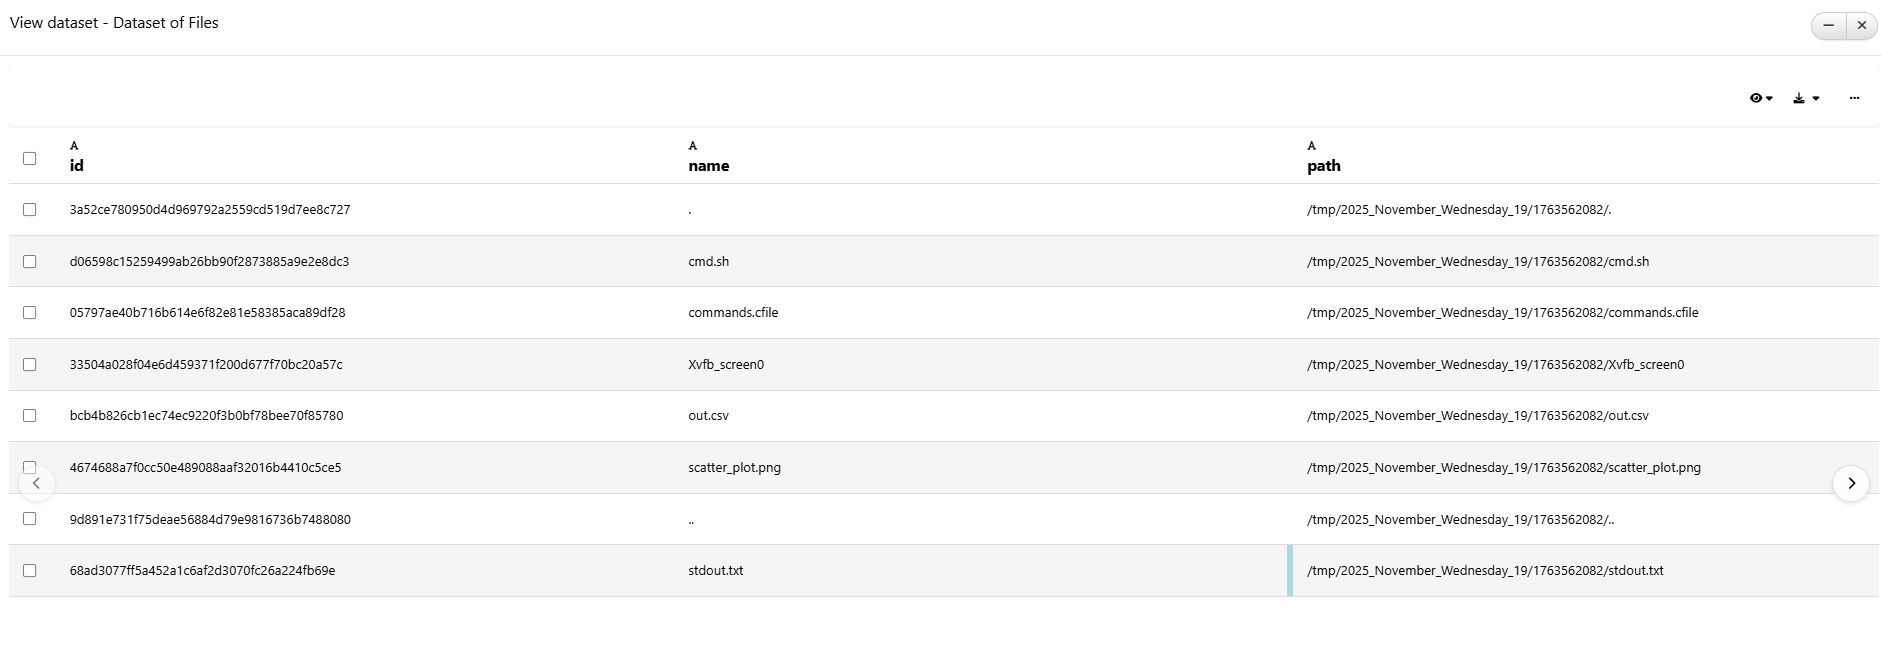Select the checkbox for out.csv row
1881x646 pixels.
pos(30,415)
